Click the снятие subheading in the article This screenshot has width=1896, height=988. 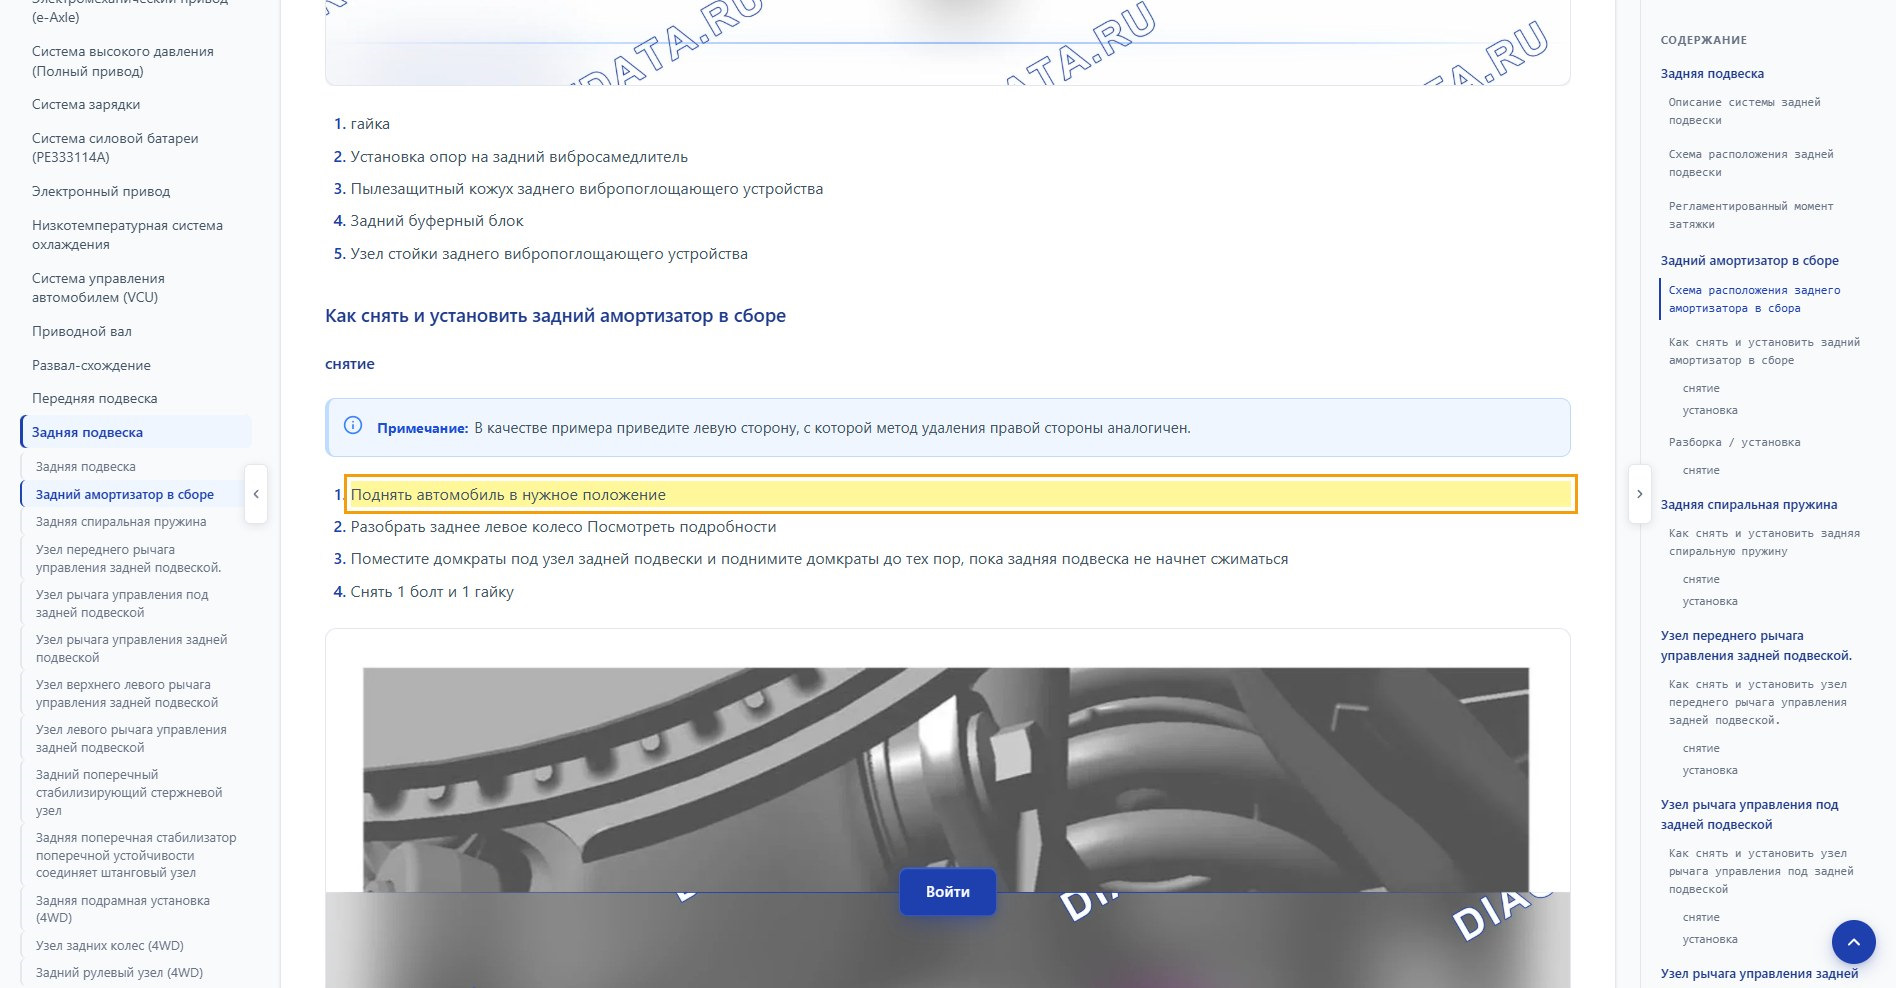coord(350,364)
